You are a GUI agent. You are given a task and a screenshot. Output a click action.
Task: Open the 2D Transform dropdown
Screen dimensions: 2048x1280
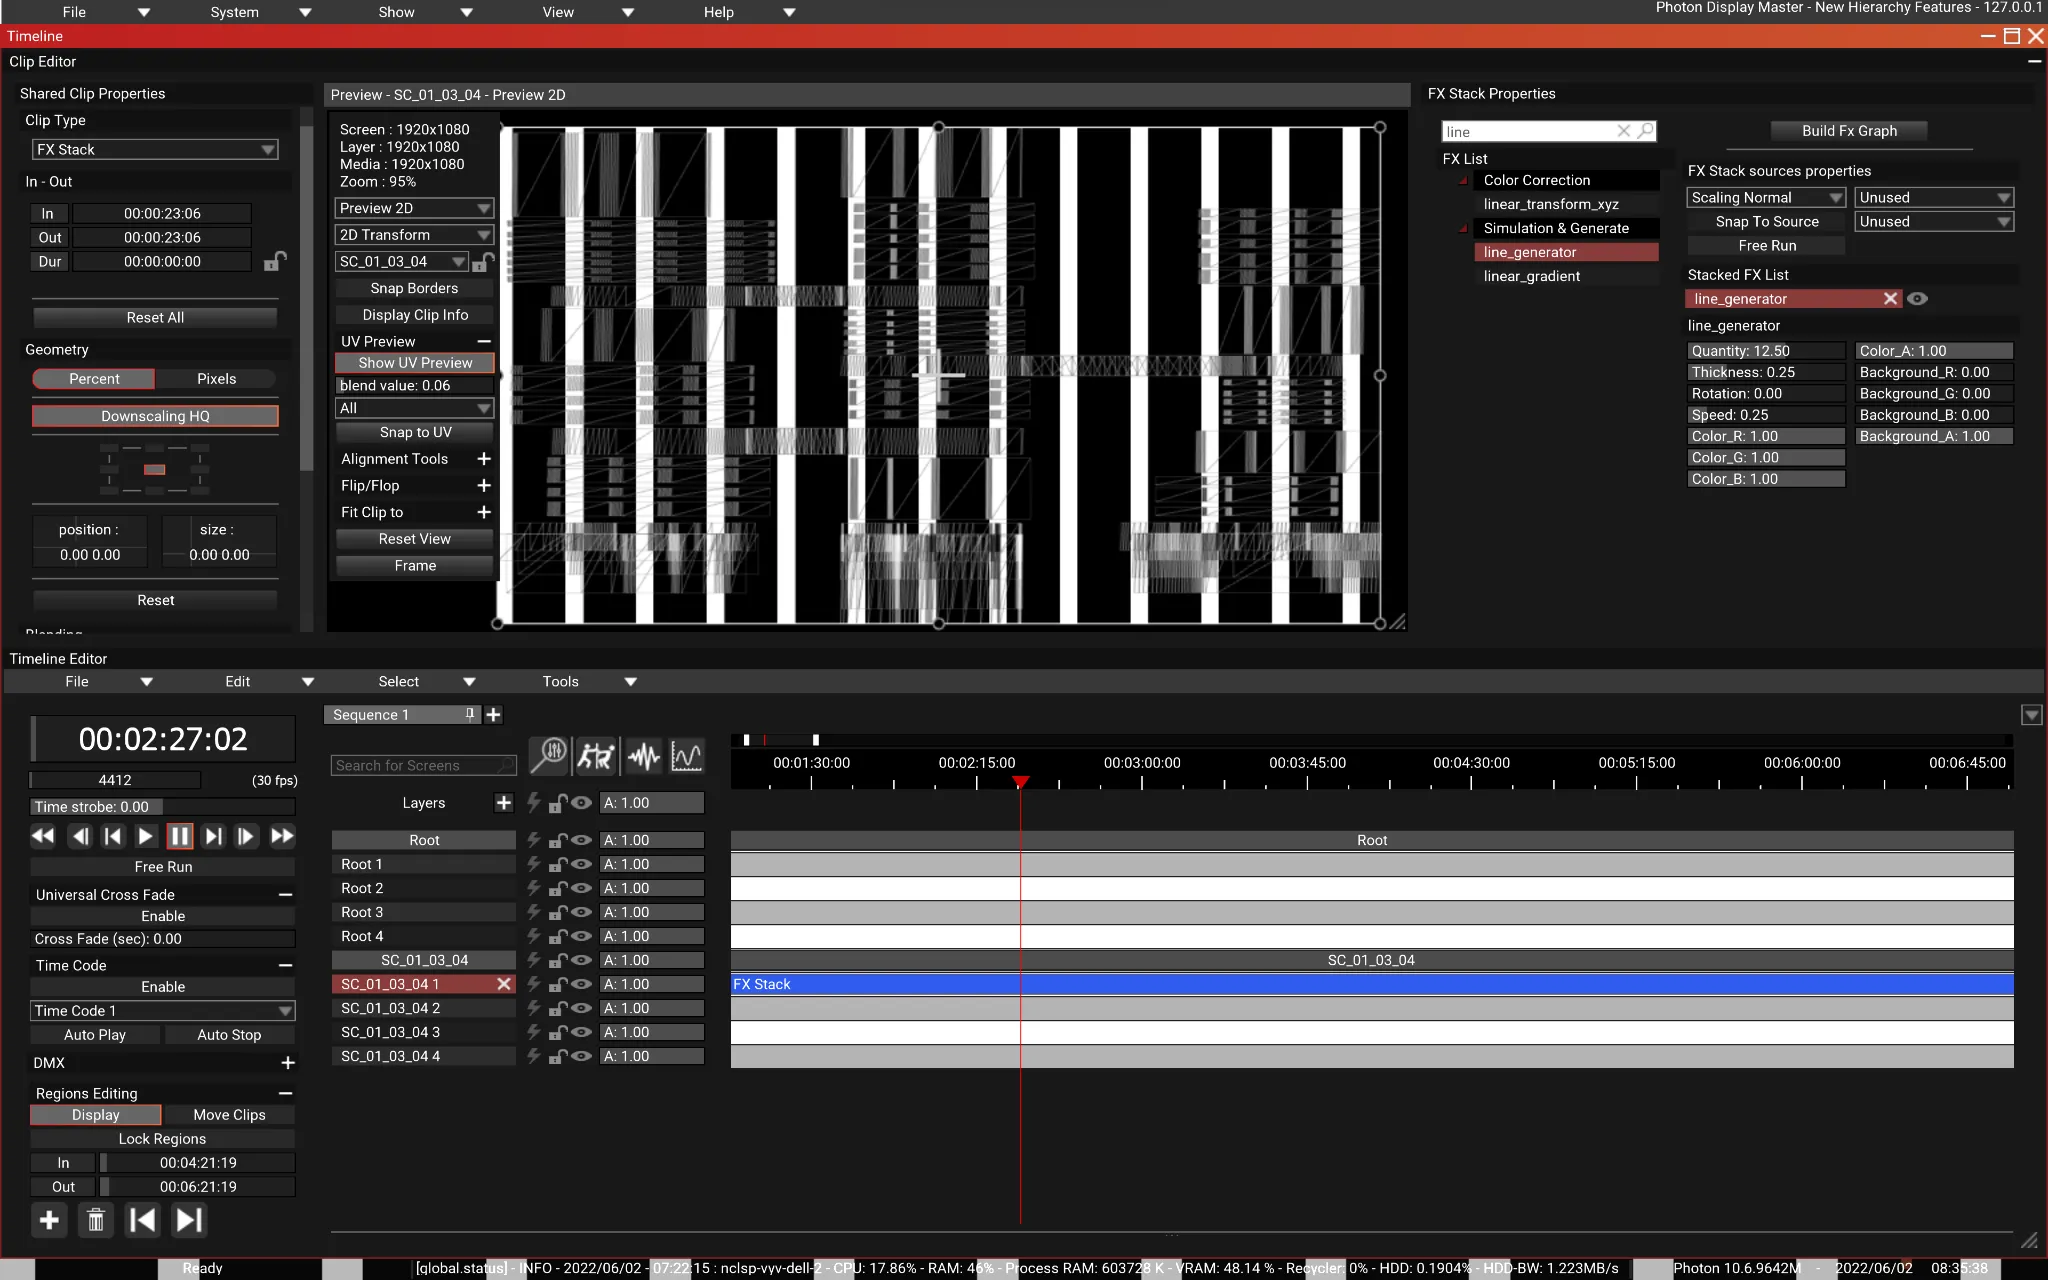point(415,235)
